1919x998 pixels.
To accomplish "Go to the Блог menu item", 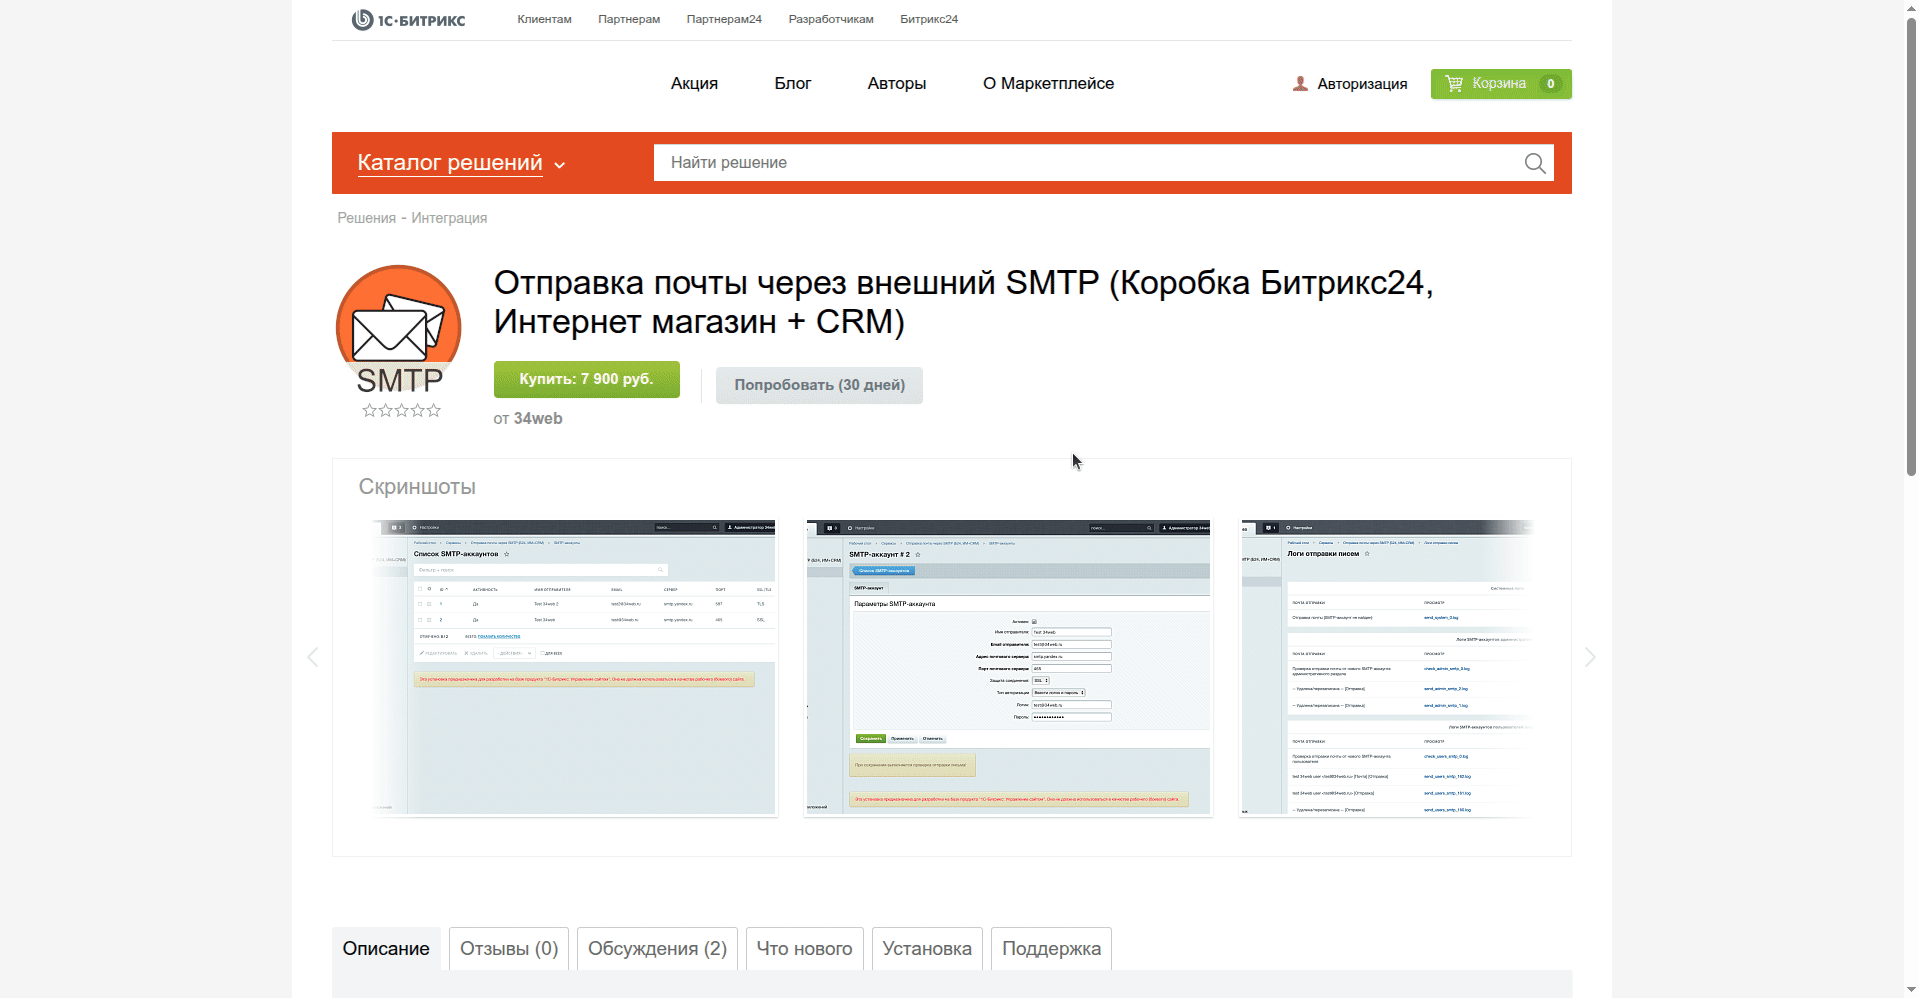I will (792, 84).
